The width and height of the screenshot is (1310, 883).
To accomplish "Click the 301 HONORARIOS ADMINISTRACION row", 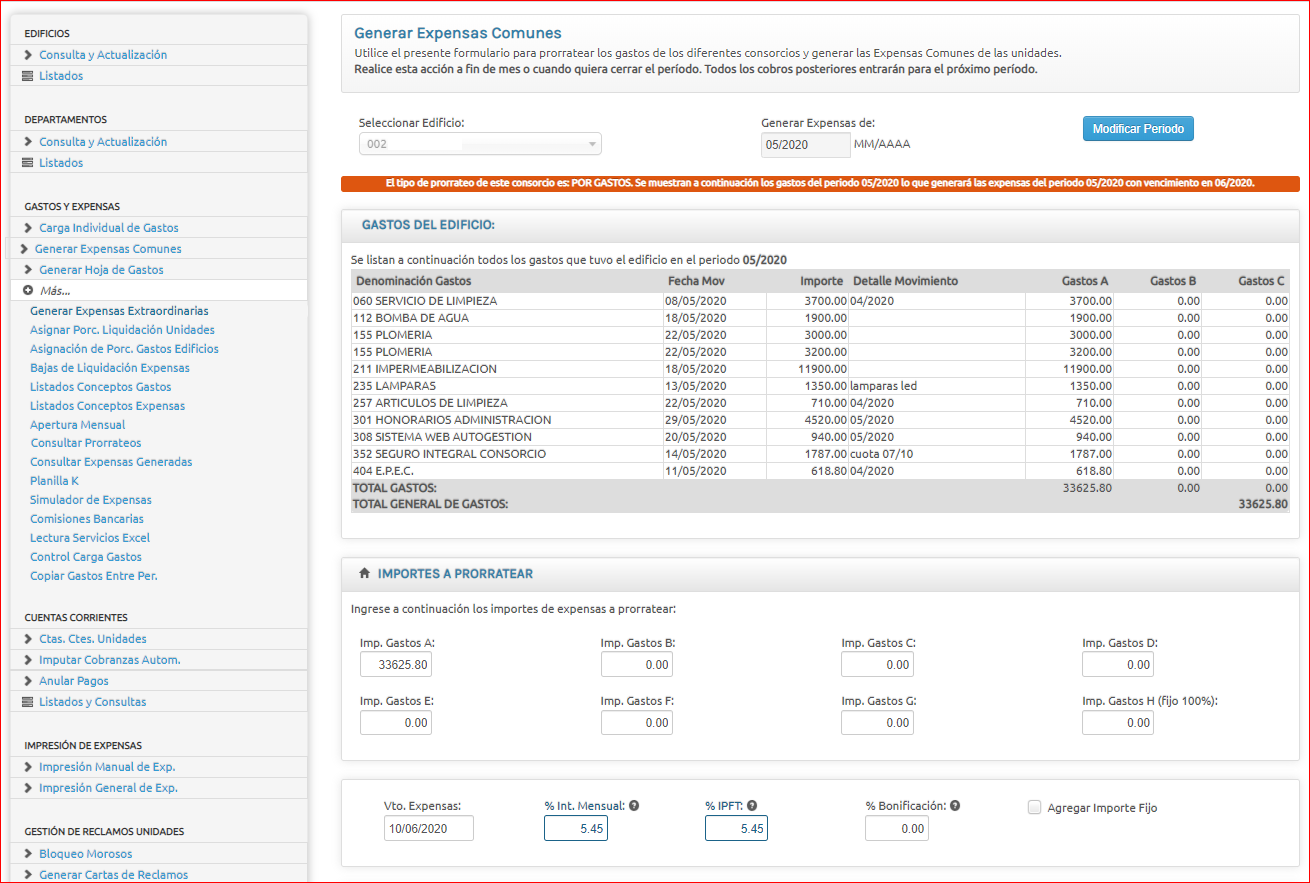I will (820, 420).
